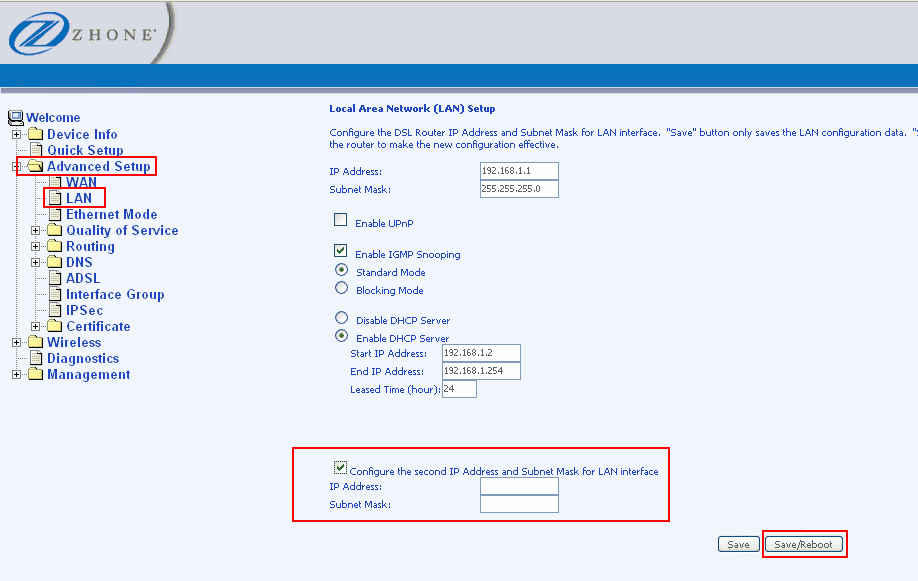This screenshot has height=581, width=918.
Task: Choose Disable DHCP Server option
Action: pos(341,318)
